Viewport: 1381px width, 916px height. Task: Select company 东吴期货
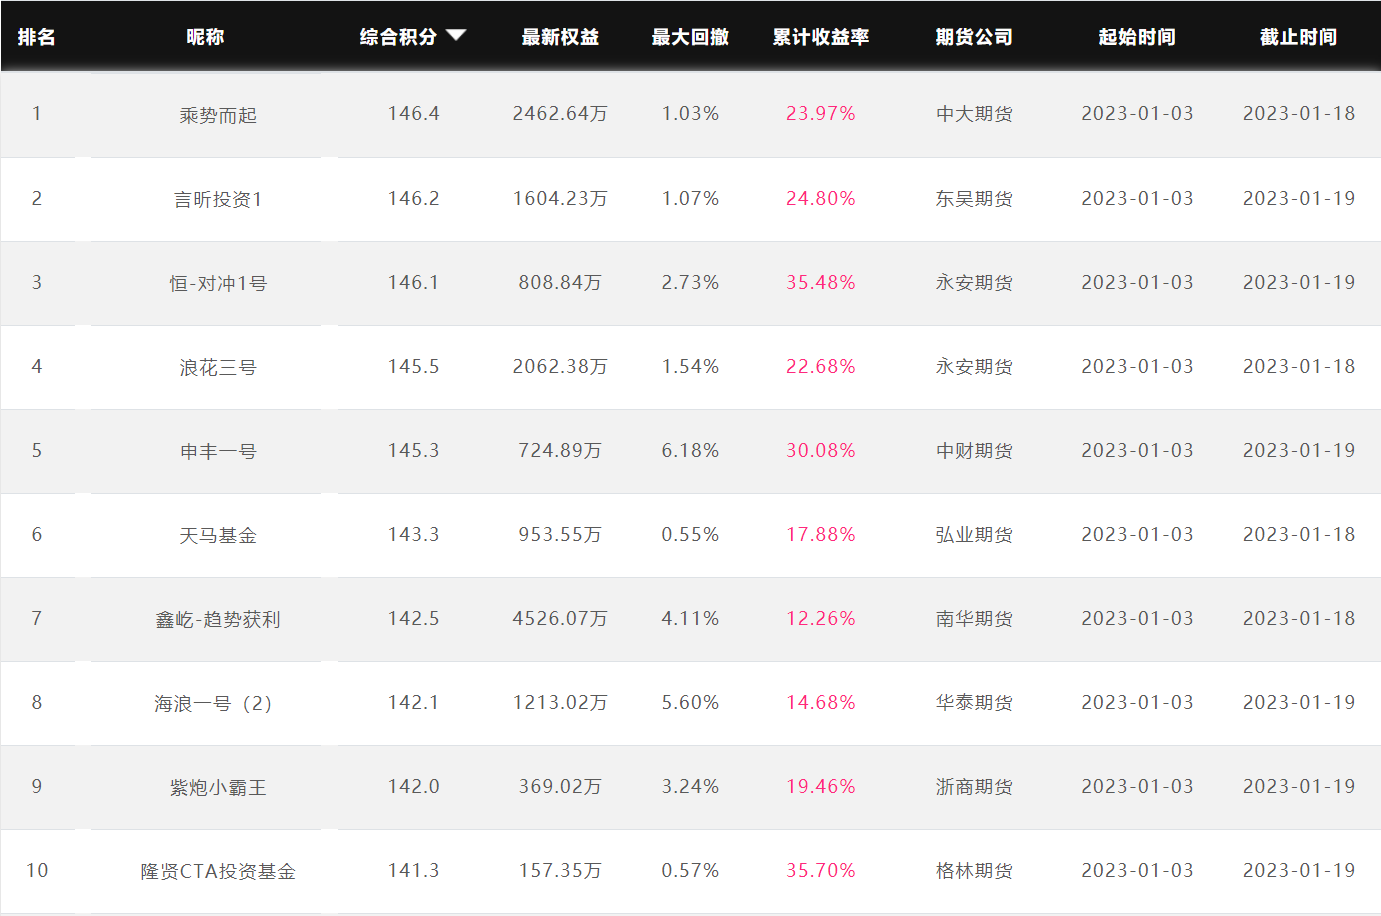click(x=974, y=198)
